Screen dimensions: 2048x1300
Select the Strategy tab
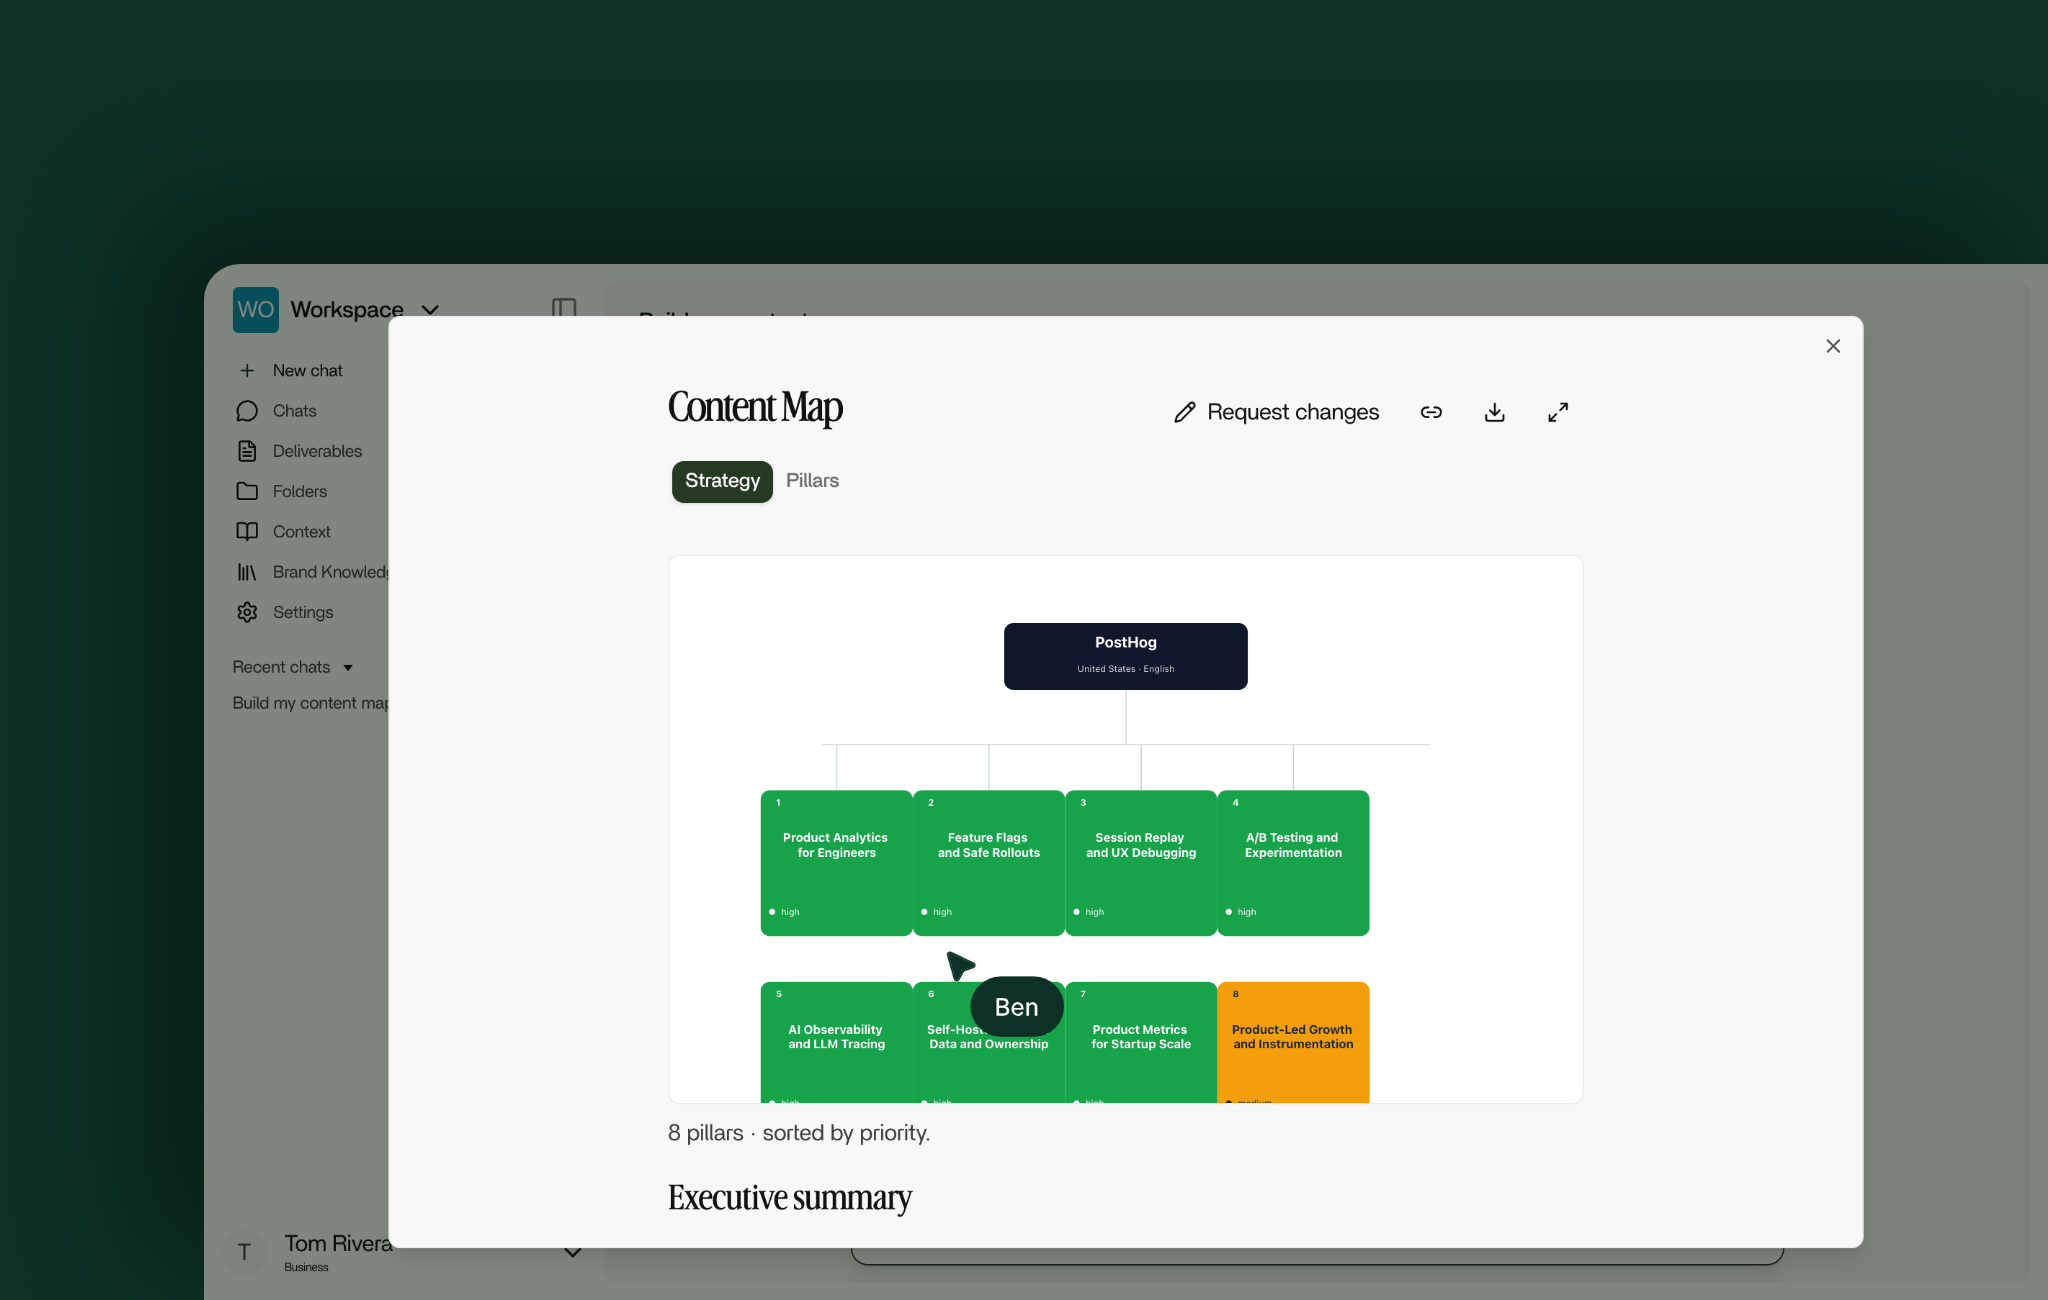pos(722,481)
